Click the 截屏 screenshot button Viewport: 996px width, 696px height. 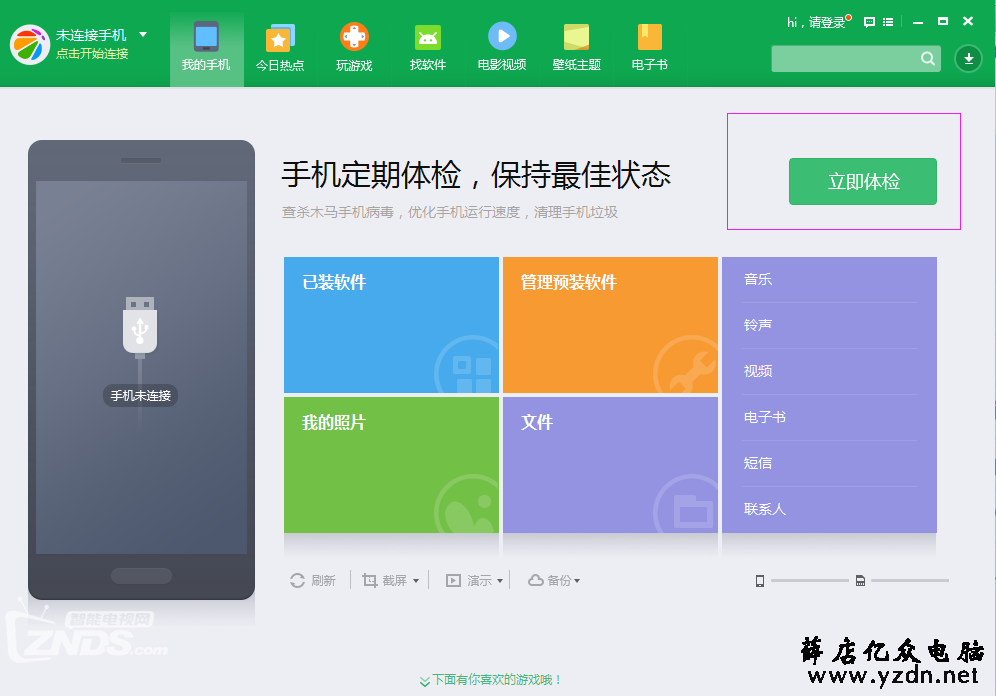tap(384, 580)
